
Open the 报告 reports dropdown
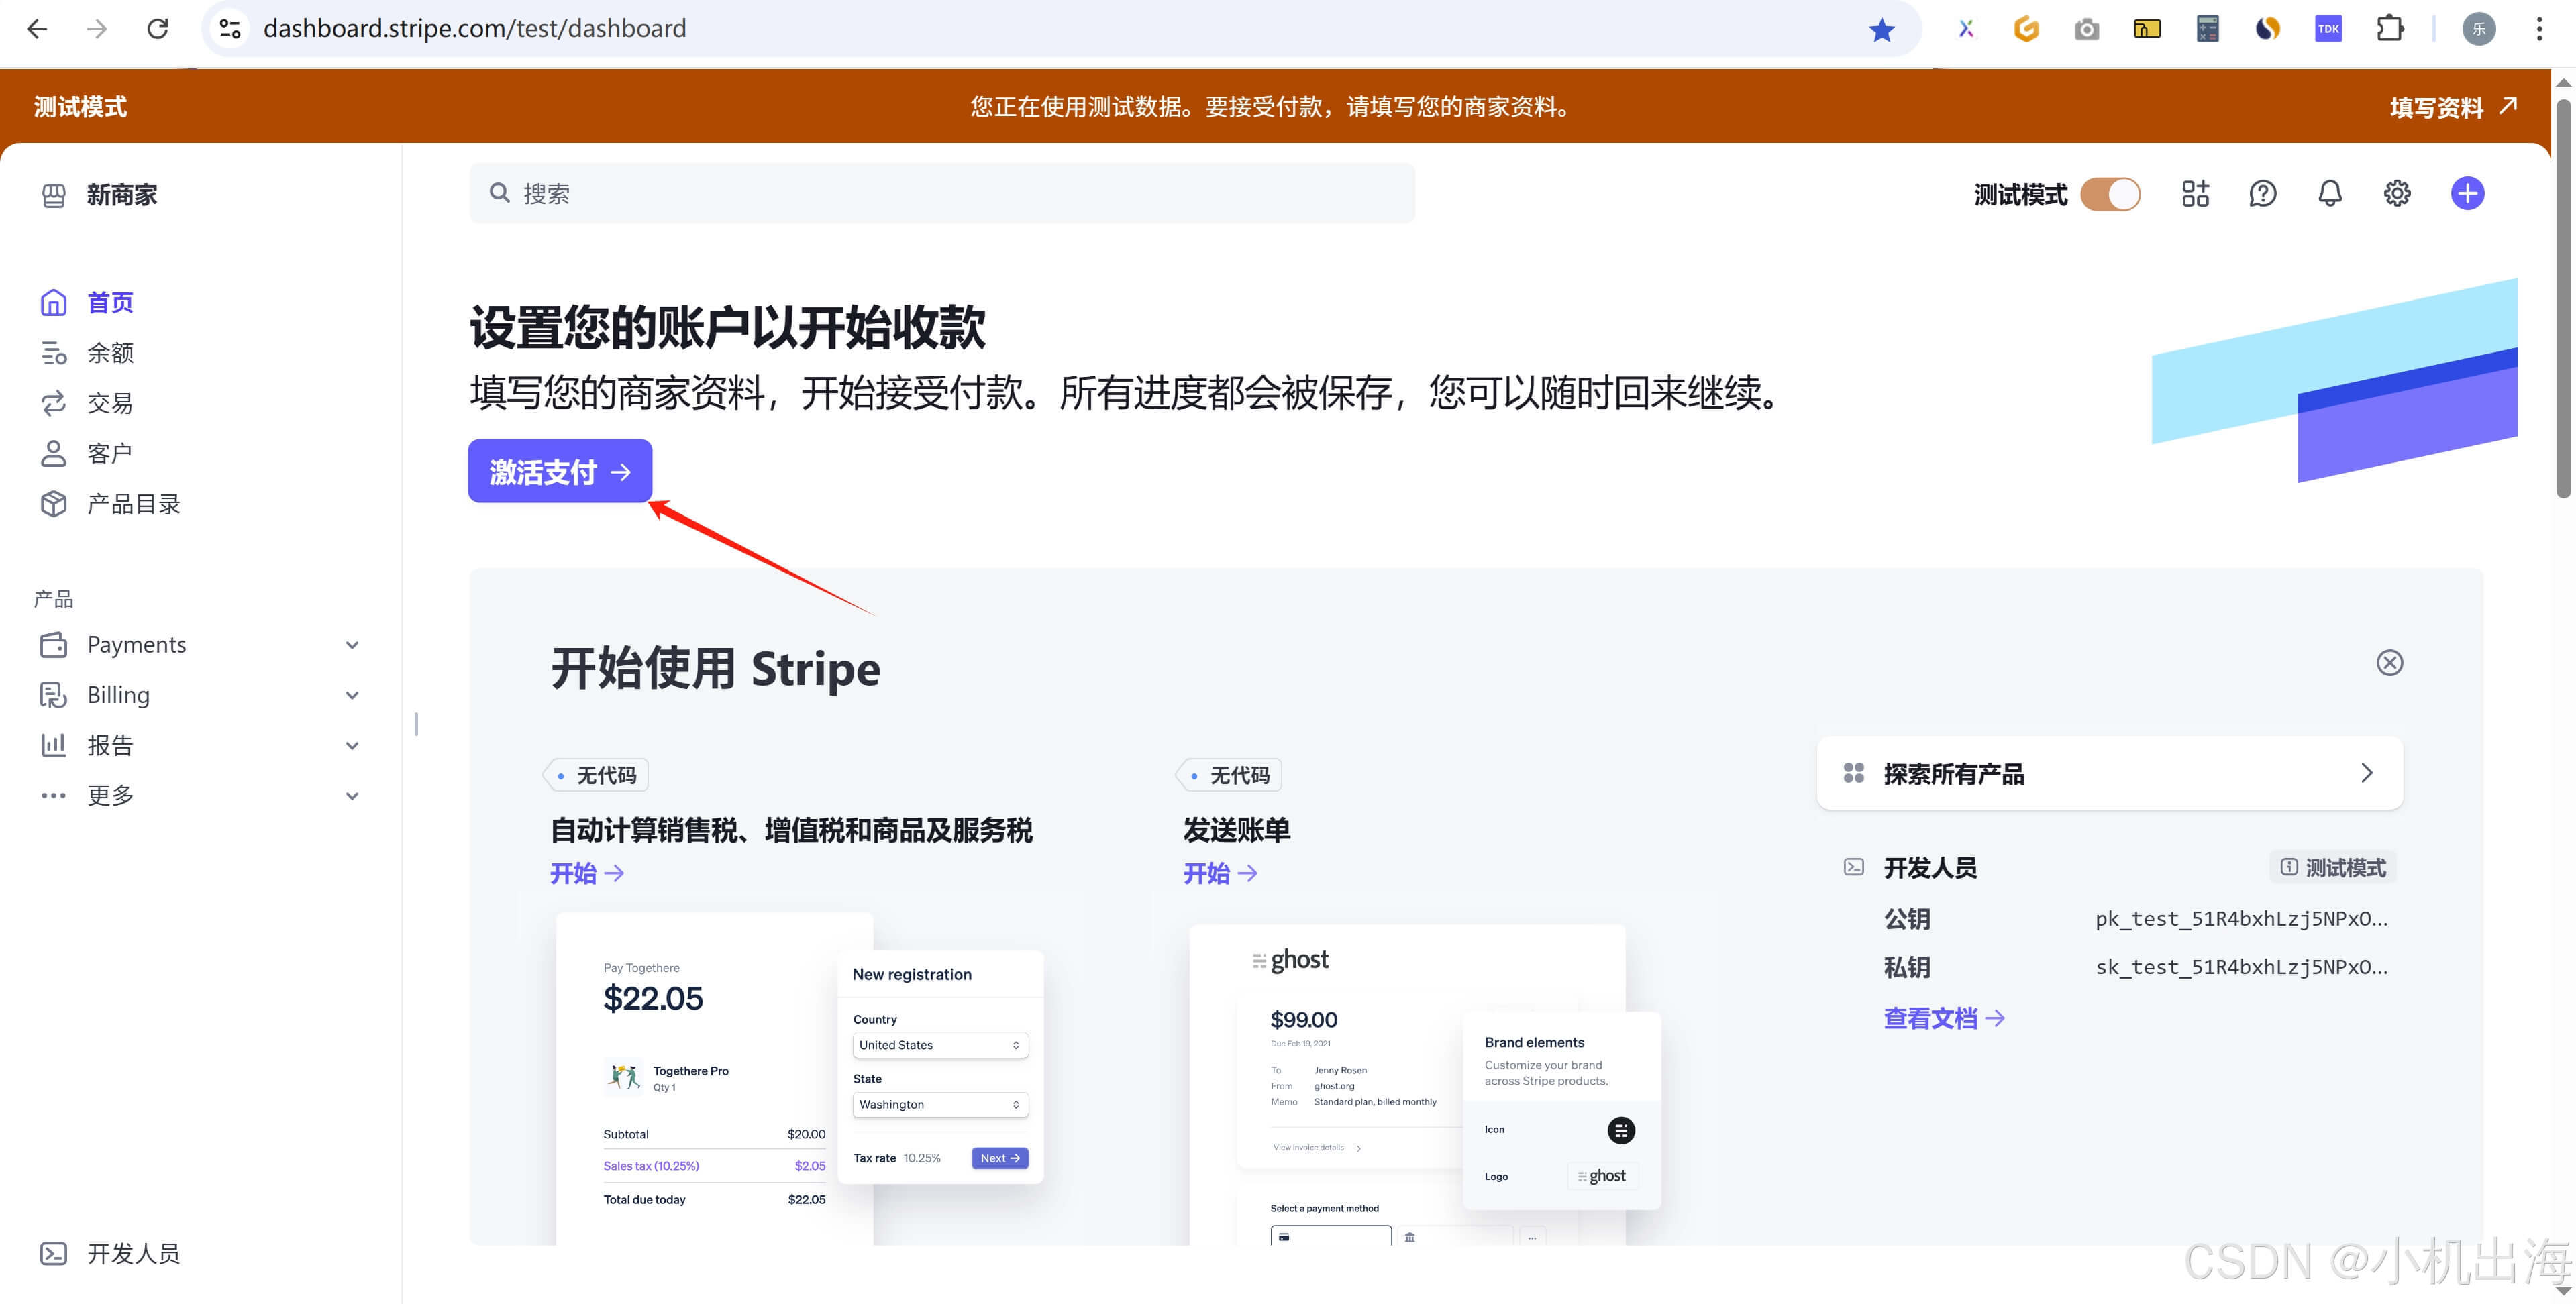[352, 745]
